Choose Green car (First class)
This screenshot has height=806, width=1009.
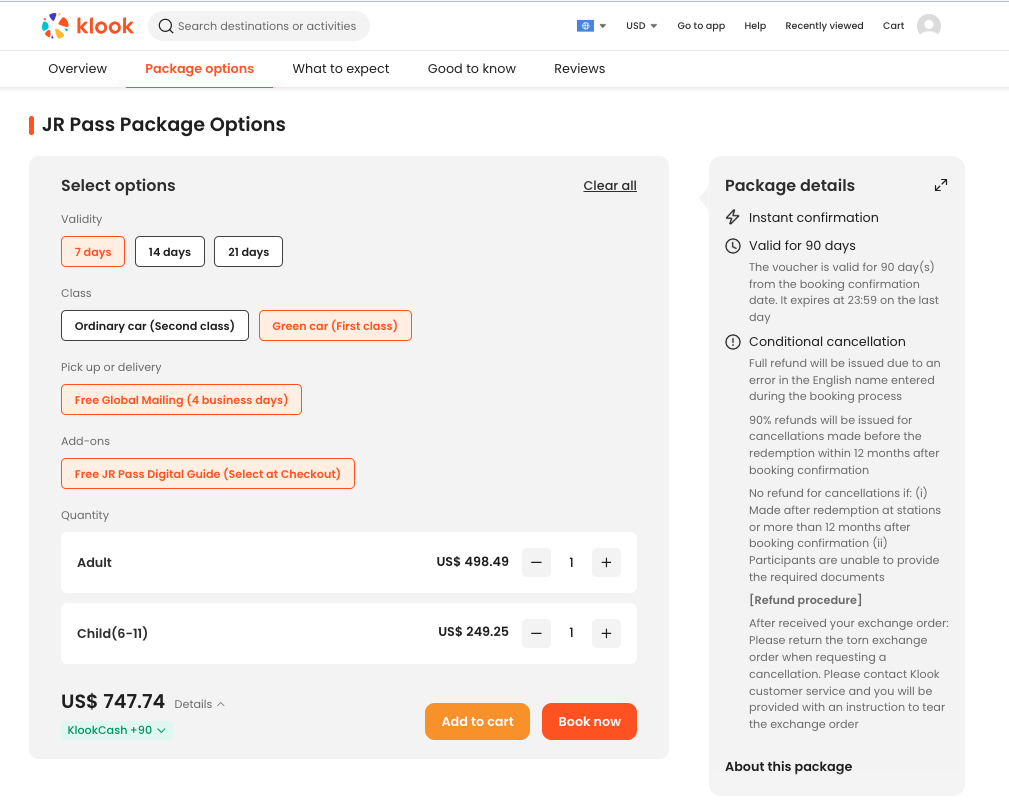pos(335,325)
